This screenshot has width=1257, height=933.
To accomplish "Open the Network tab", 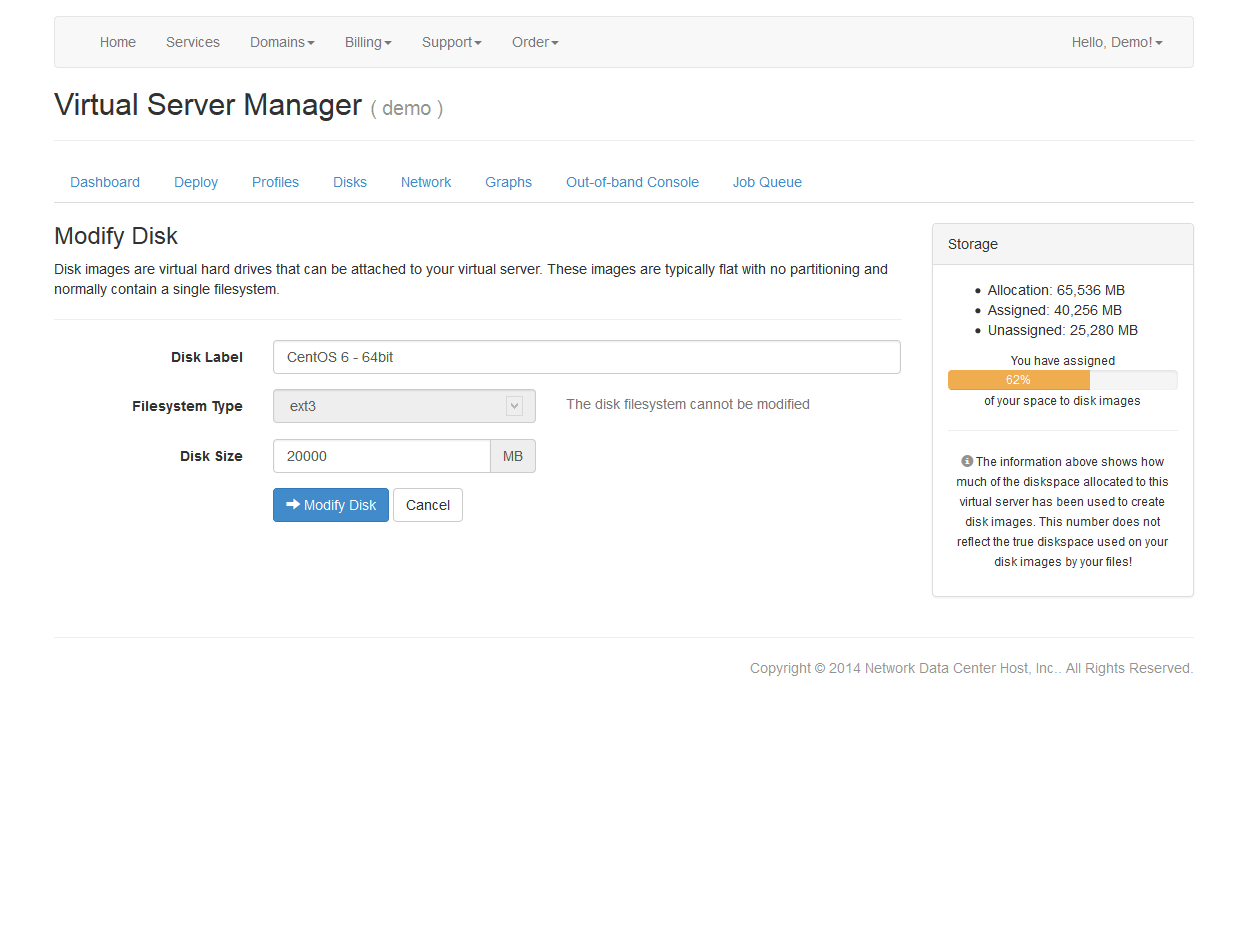I will pos(426,182).
